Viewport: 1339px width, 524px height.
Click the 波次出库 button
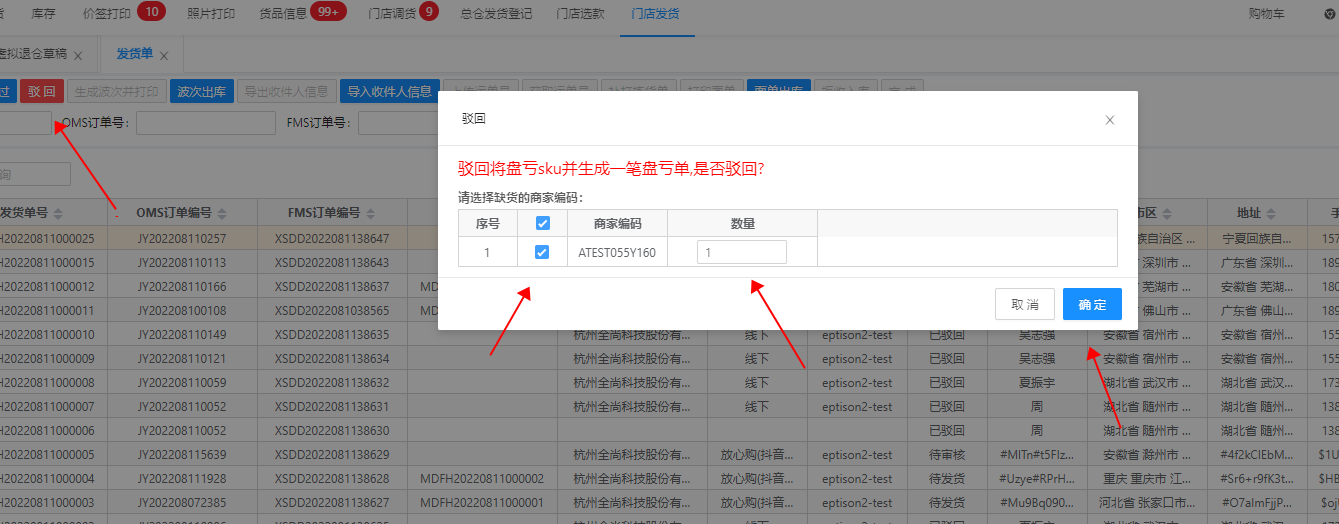pos(201,91)
